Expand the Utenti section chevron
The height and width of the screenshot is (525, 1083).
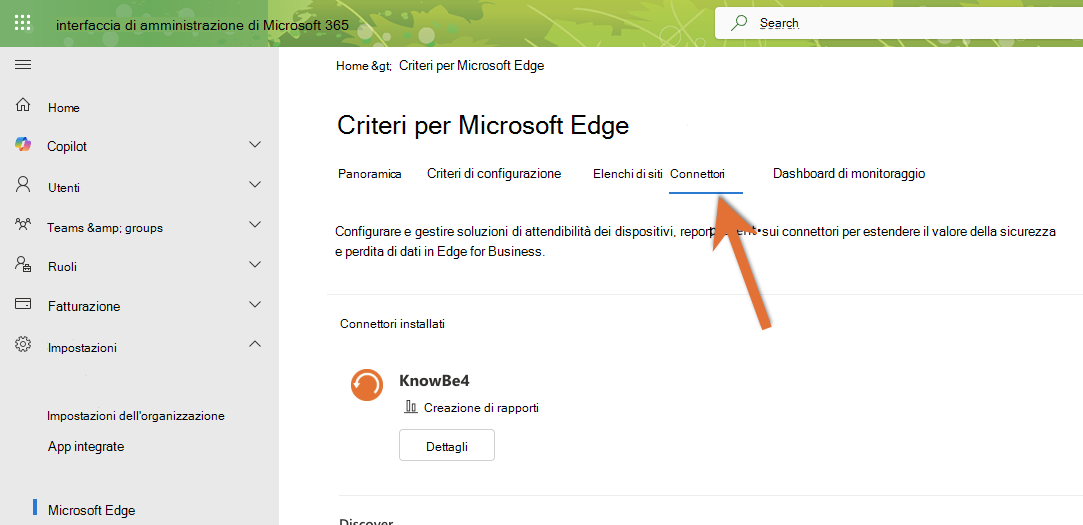255,184
